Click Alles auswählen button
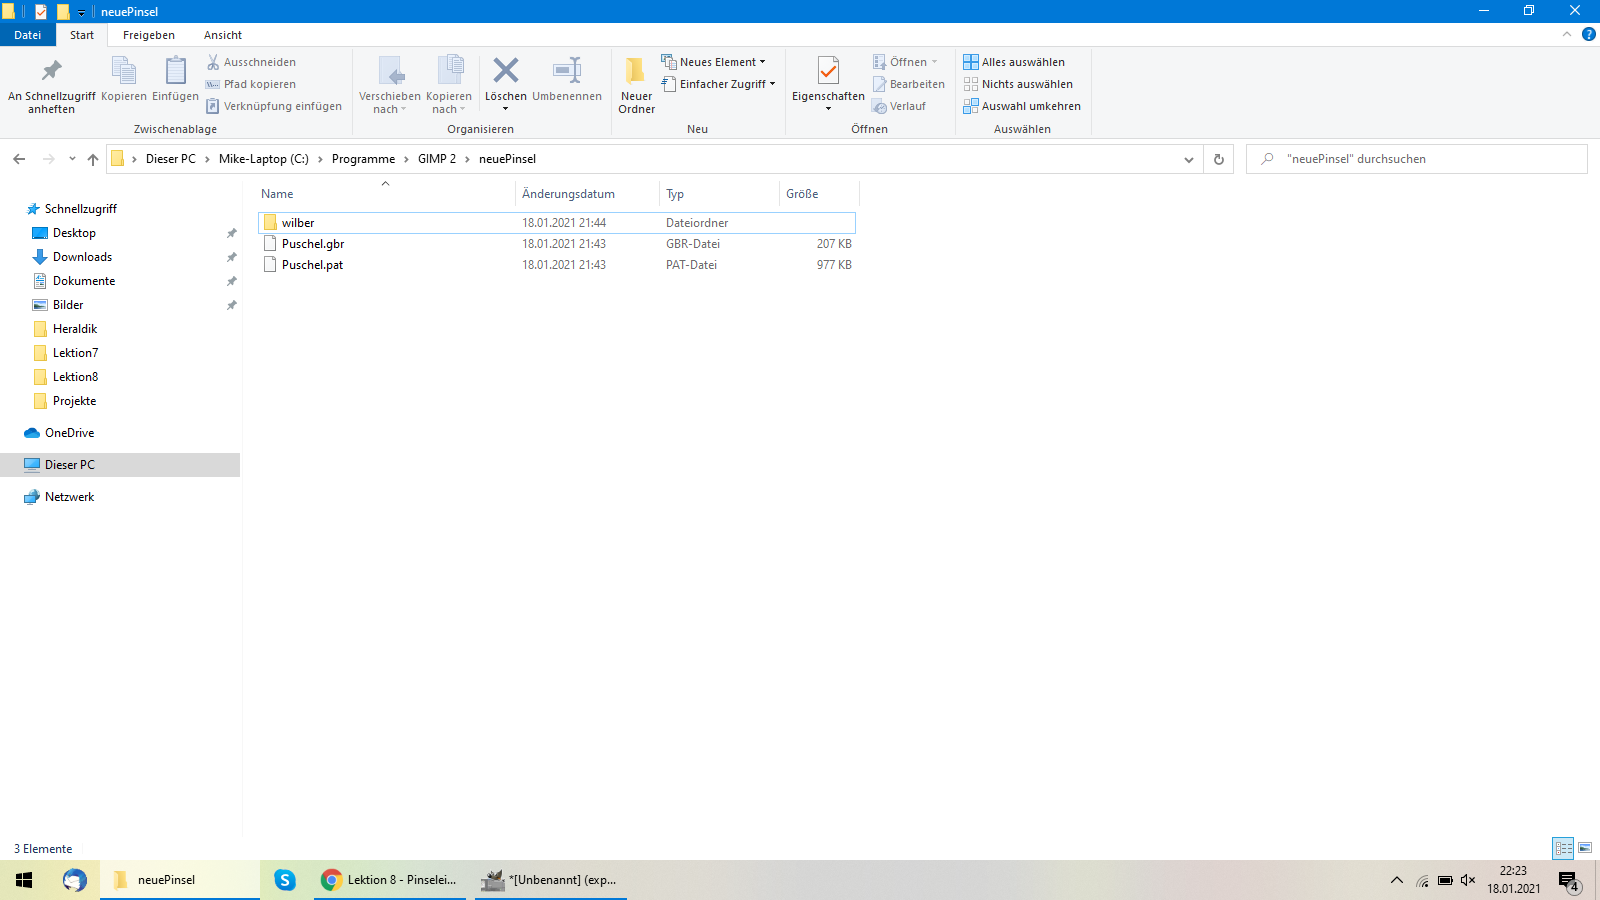The height and width of the screenshot is (900, 1600). point(1014,62)
